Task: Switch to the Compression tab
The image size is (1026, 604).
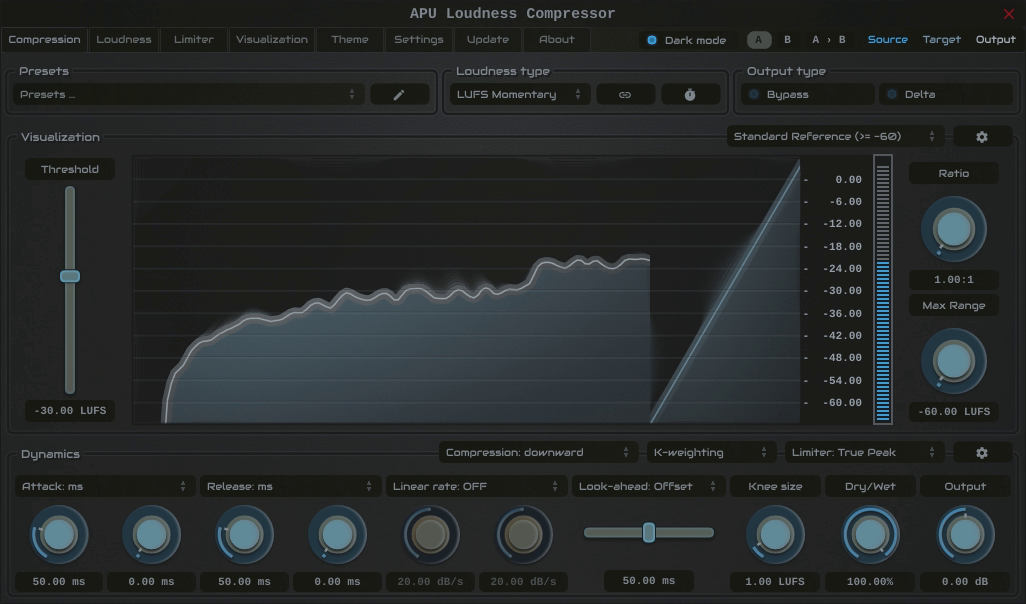Action: pos(44,40)
